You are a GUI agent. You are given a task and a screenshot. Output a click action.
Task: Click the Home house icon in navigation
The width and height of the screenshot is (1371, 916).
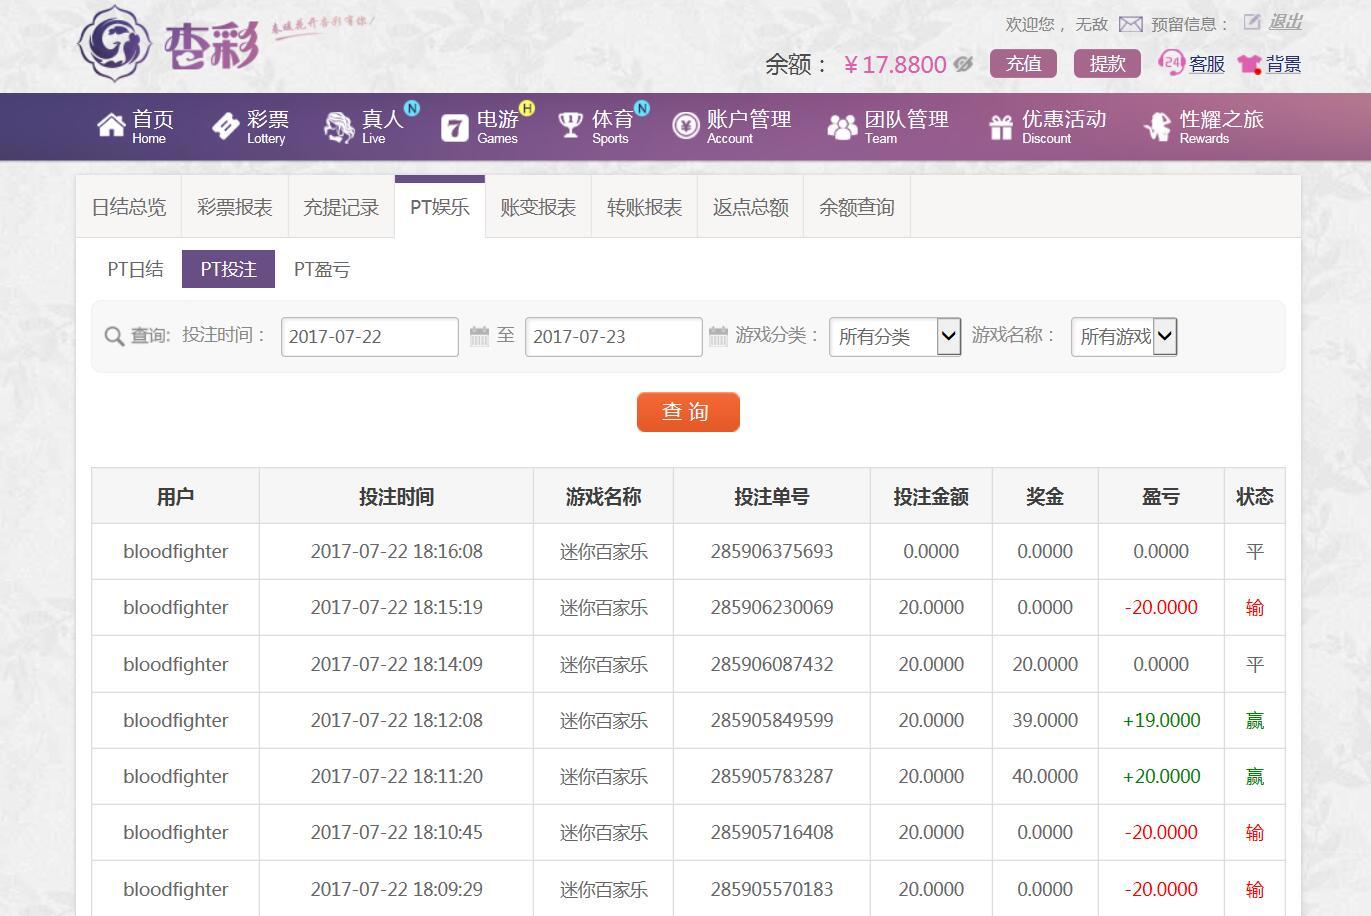(111, 126)
